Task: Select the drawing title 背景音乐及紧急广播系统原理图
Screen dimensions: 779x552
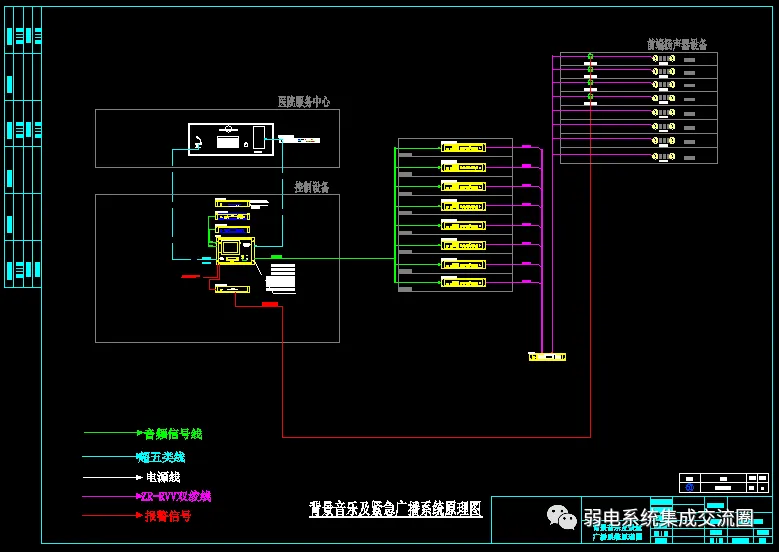Action: (x=395, y=509)
